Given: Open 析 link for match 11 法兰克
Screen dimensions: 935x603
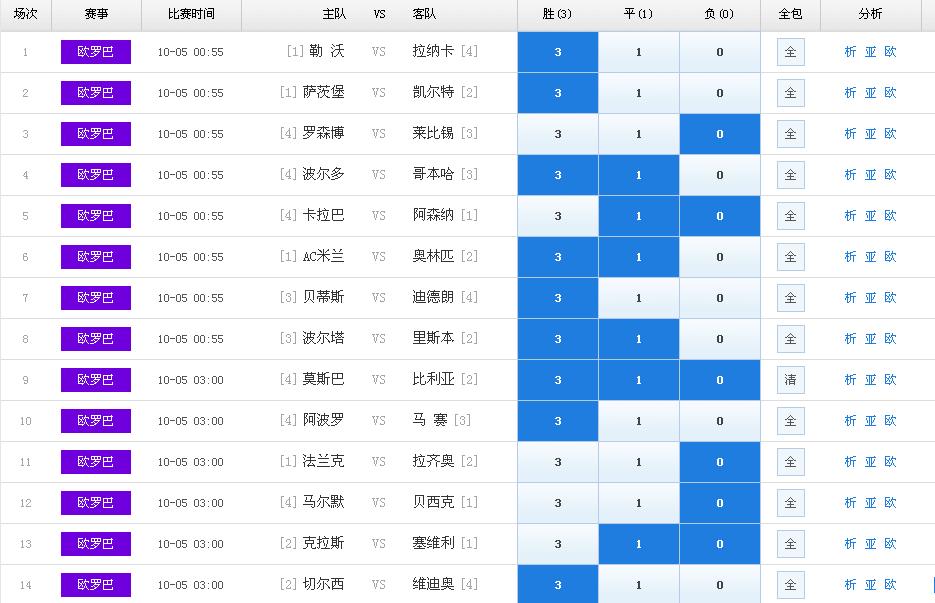Looking at the screenshot, I should coord(850,462).
